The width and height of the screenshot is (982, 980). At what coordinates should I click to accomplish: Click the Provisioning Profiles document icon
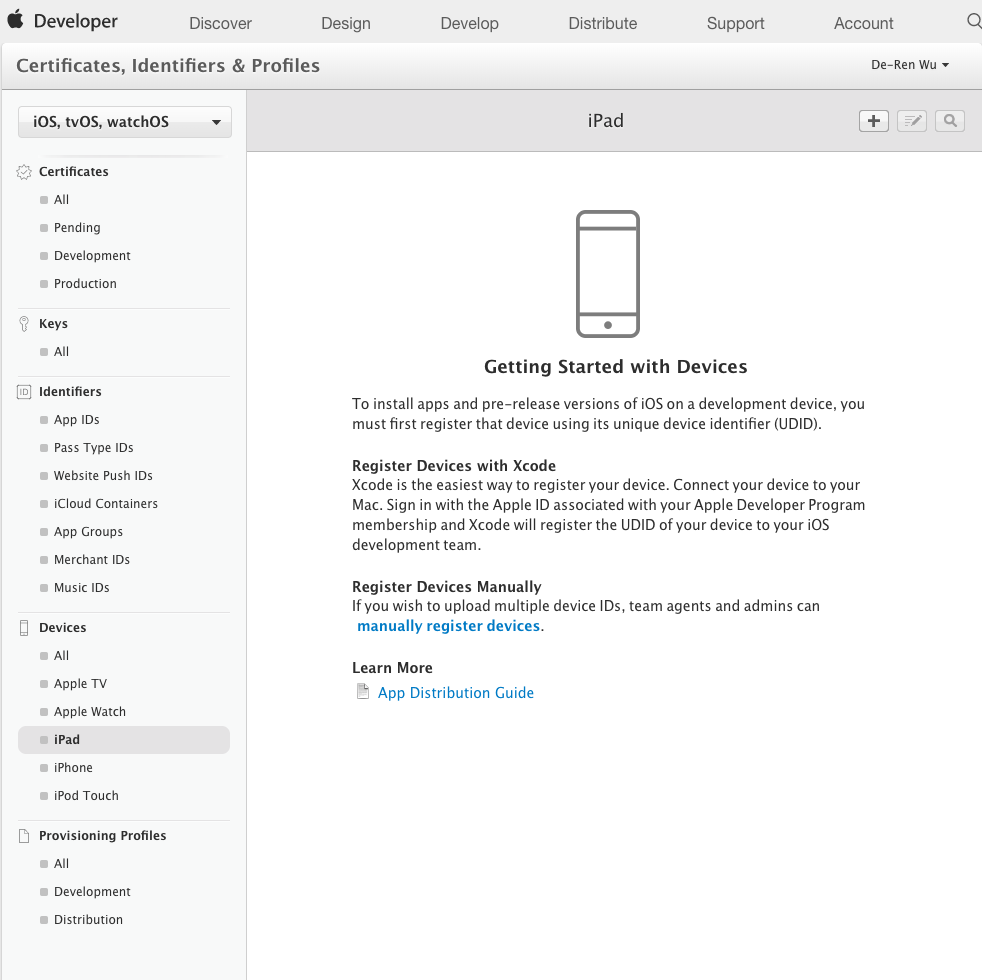point(25,836)
